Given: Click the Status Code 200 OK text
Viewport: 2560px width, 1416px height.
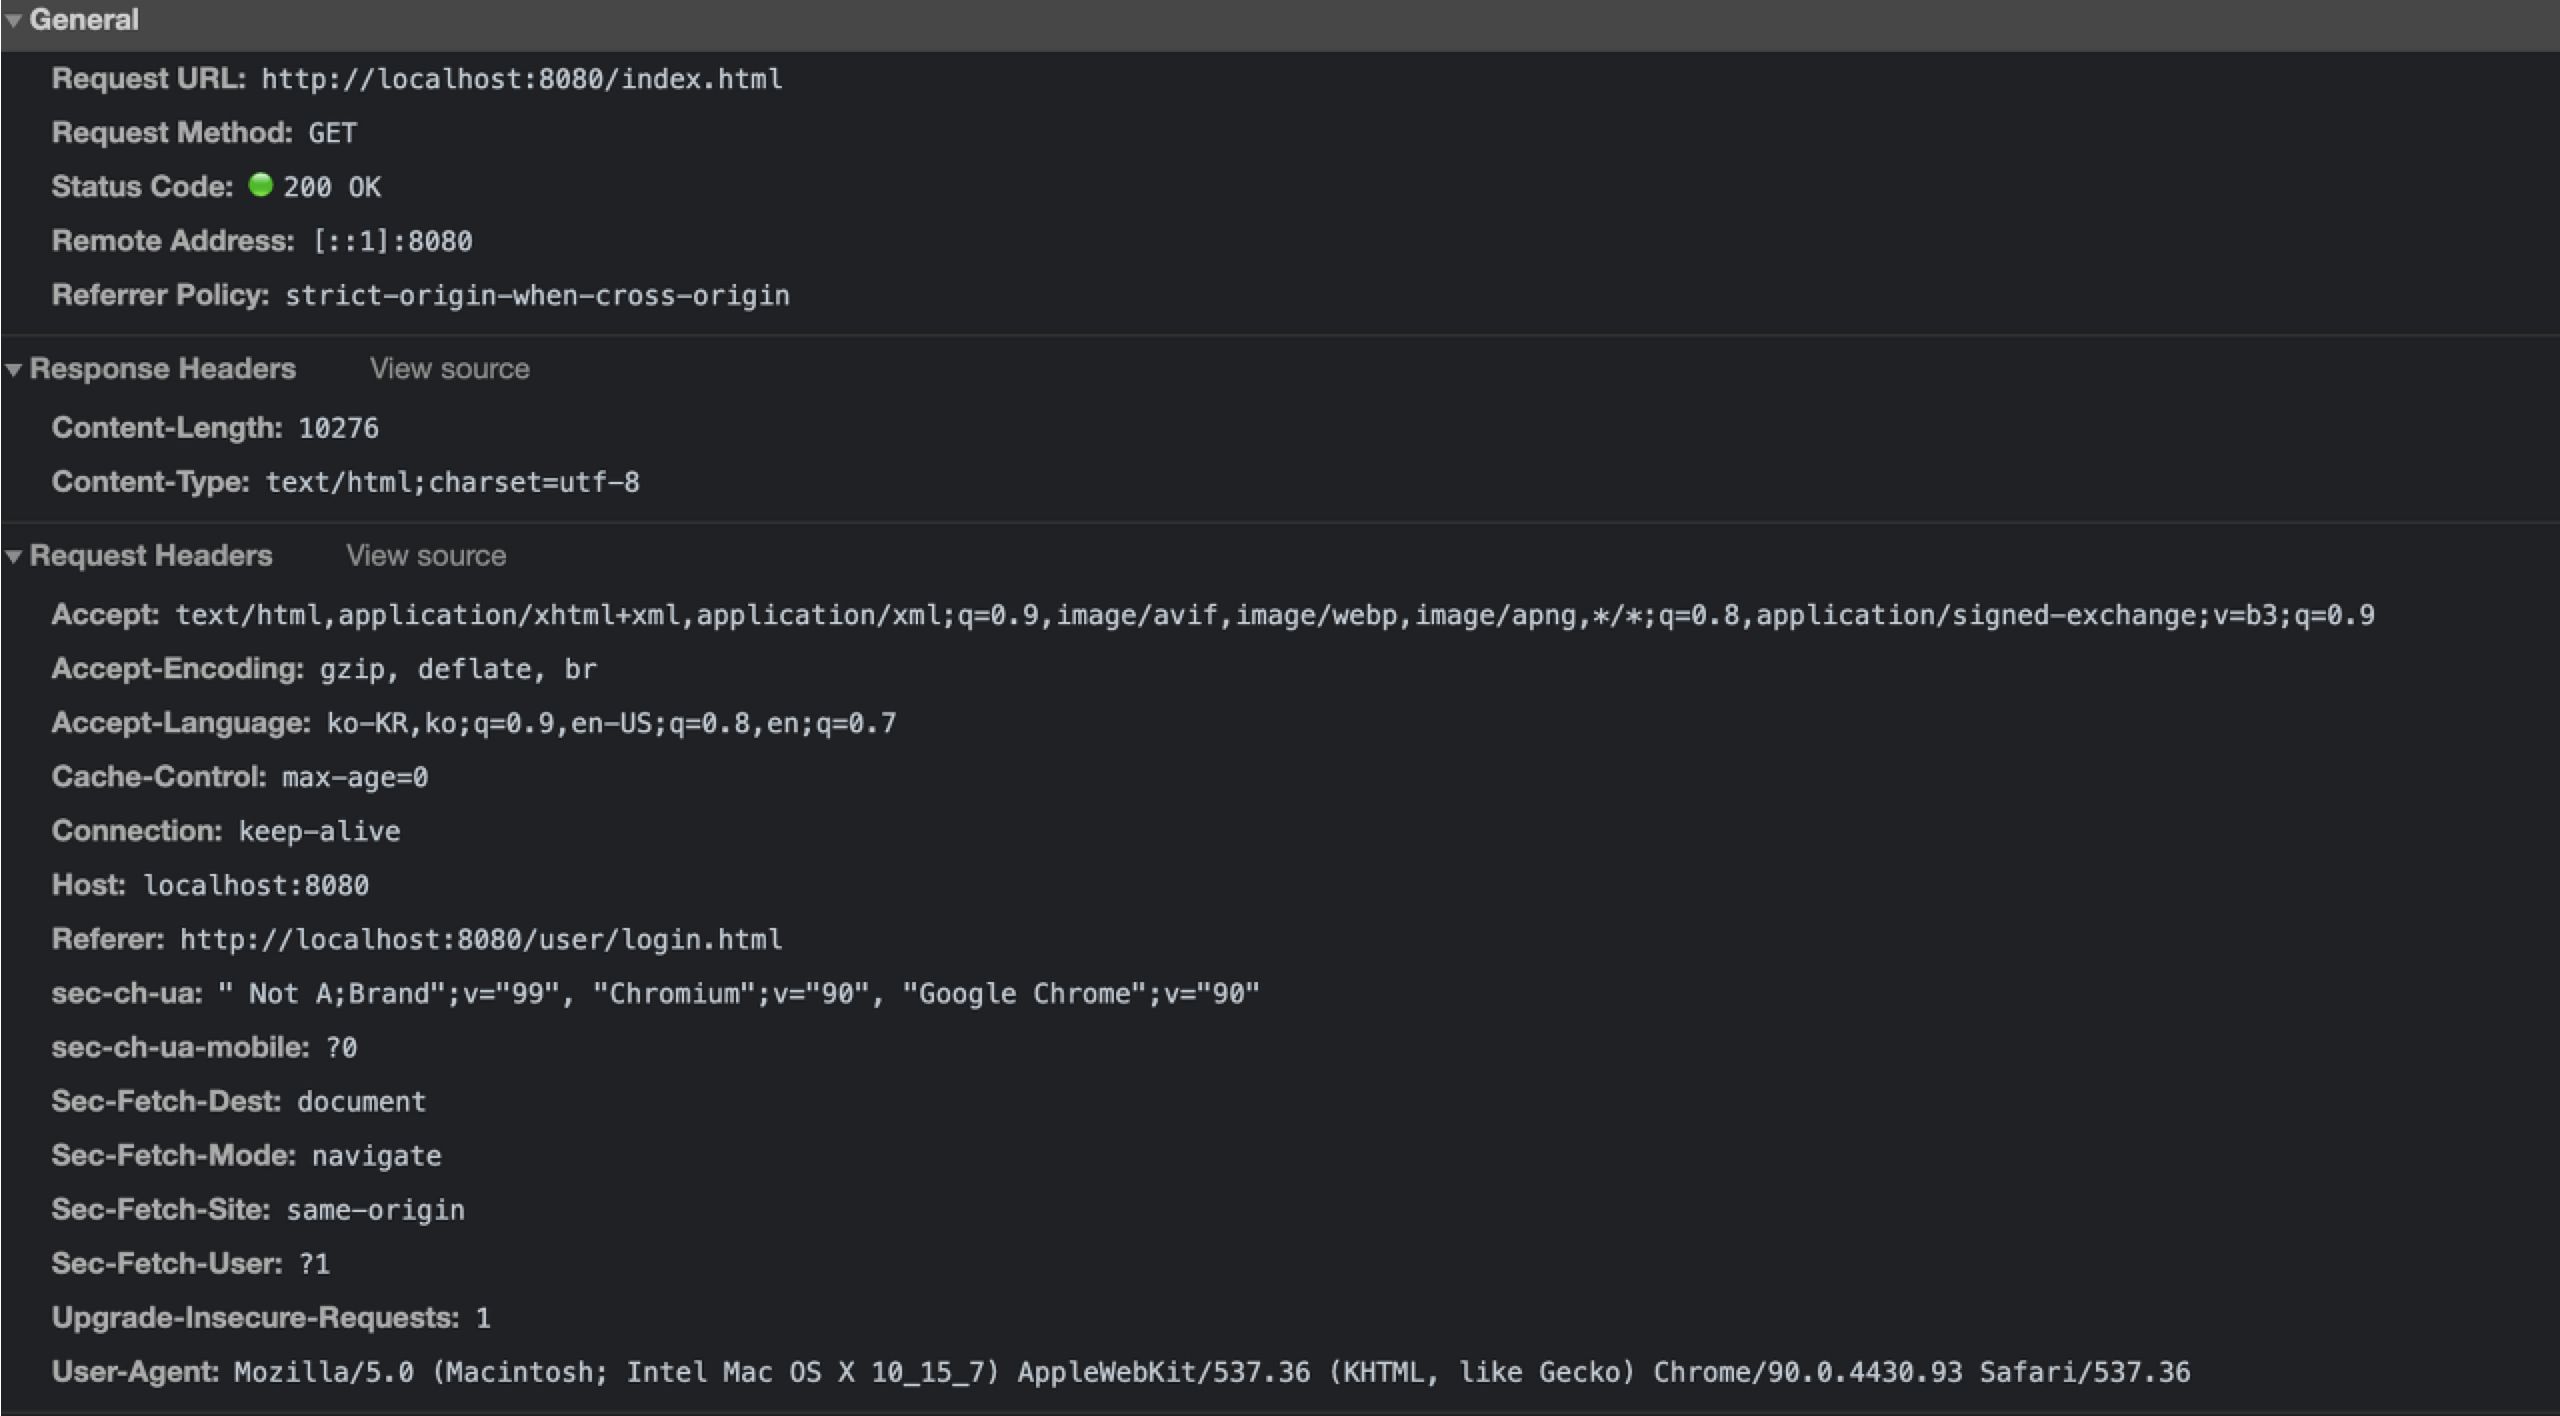Looking at the screenshot, I should (x=332, y=187).
